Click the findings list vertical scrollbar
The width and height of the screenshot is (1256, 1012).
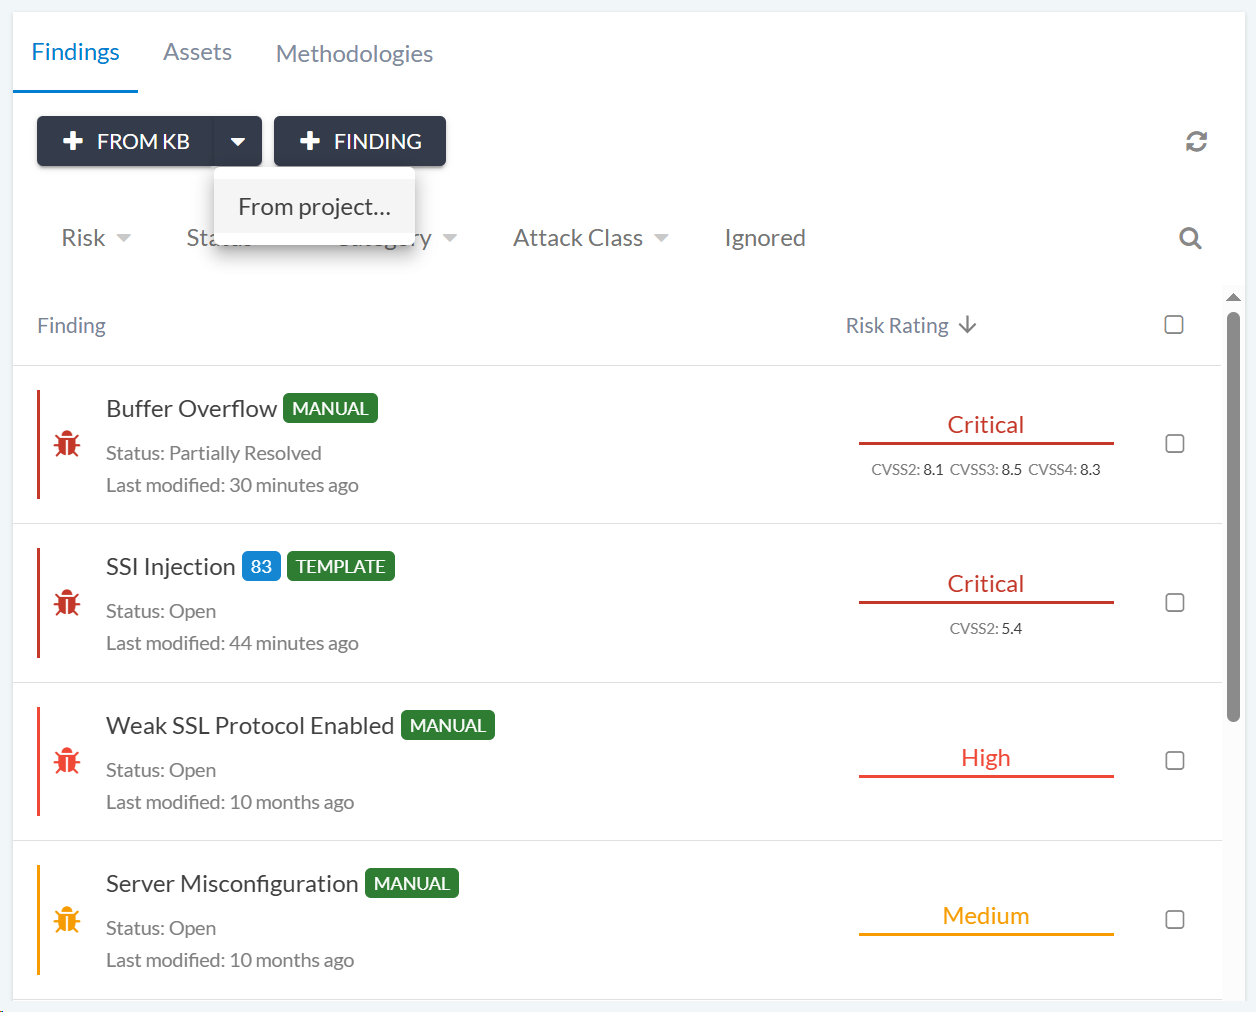click(1233, 515)
